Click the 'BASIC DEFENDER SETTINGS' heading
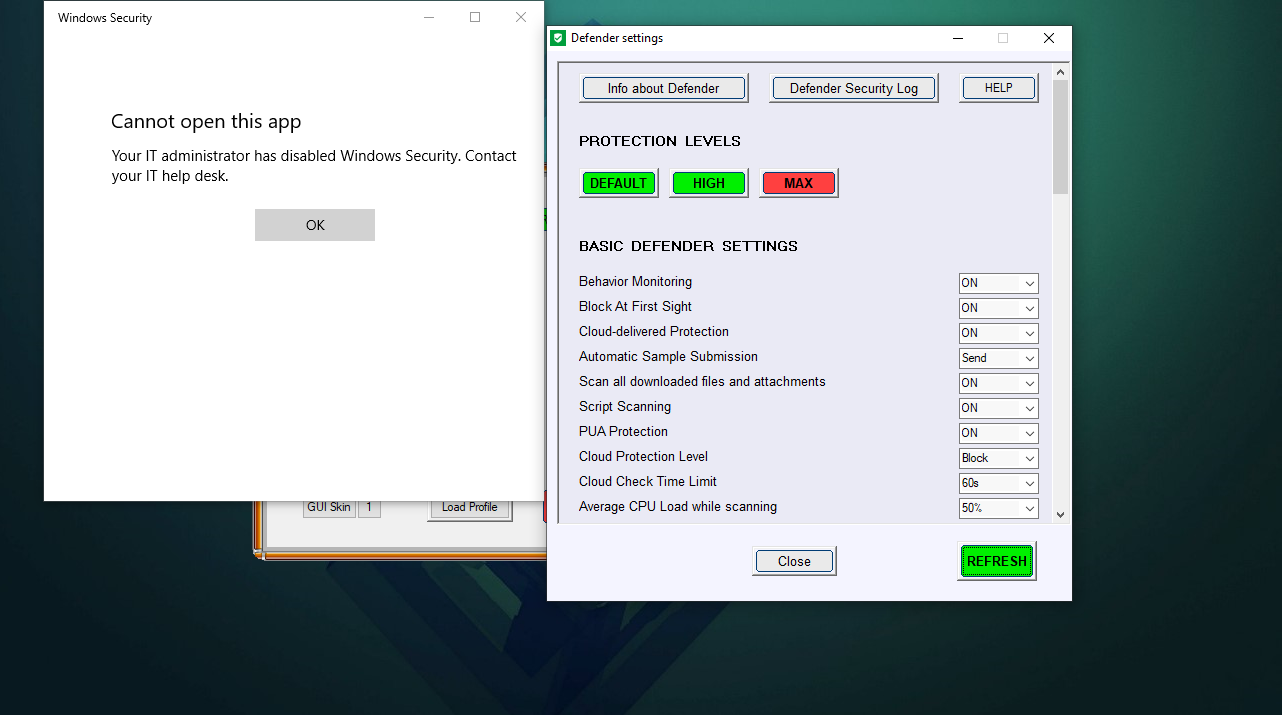The height and width of the screenshot is (715, 1282). [x=688, y=246]
